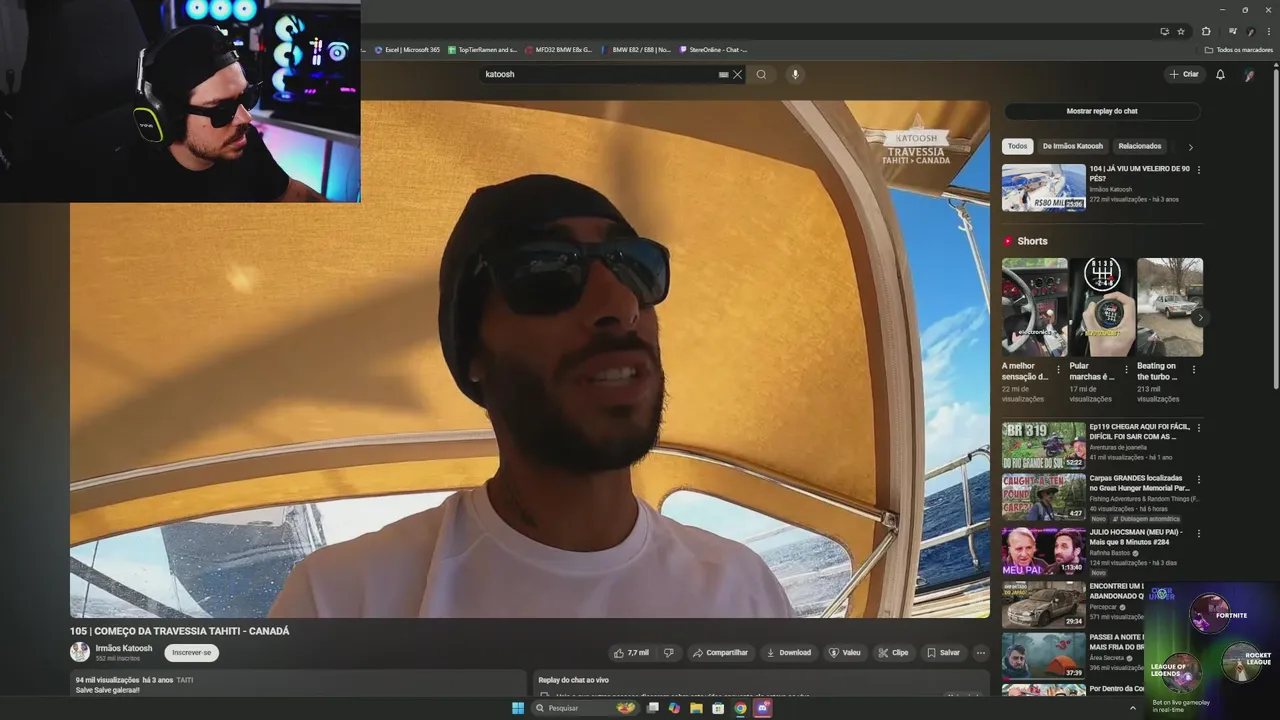Open Irmãos Katoosh channel avatar
The height and width of the screenshot is (720, 1280).
[x=80, y=652]
